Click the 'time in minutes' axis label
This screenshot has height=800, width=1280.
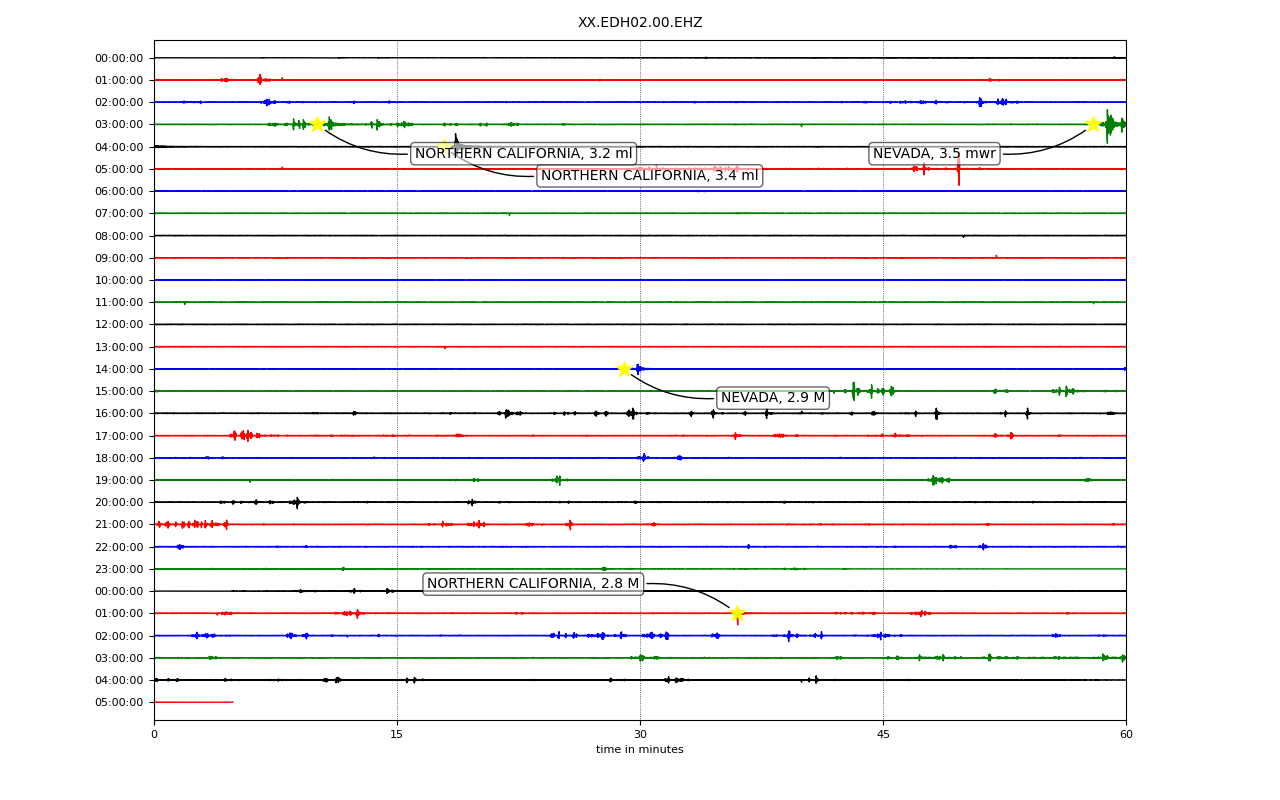pyautogui.click(x=640, y=750)
